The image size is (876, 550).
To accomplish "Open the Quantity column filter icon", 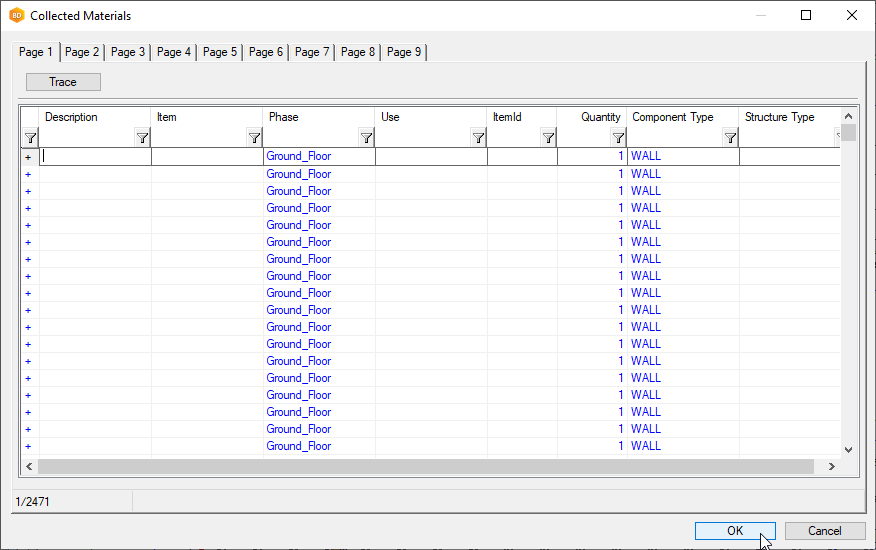I will (618, 138).
